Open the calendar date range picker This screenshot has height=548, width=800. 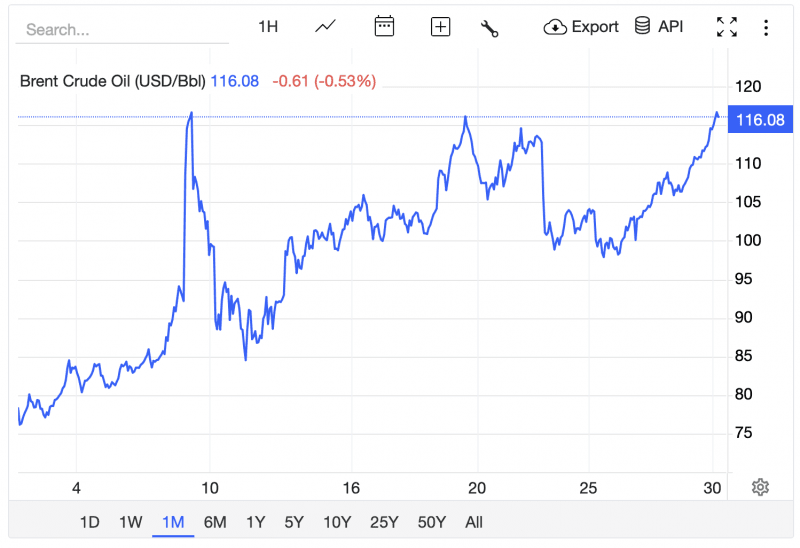(384, 27)
